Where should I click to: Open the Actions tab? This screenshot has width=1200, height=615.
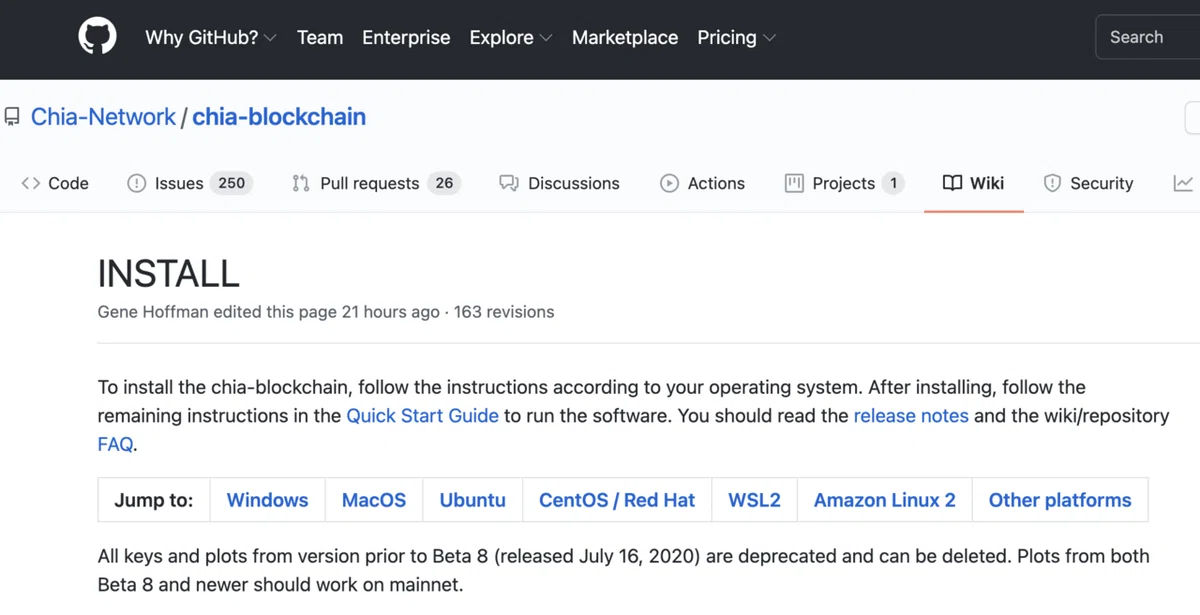(x=702, y=183)
